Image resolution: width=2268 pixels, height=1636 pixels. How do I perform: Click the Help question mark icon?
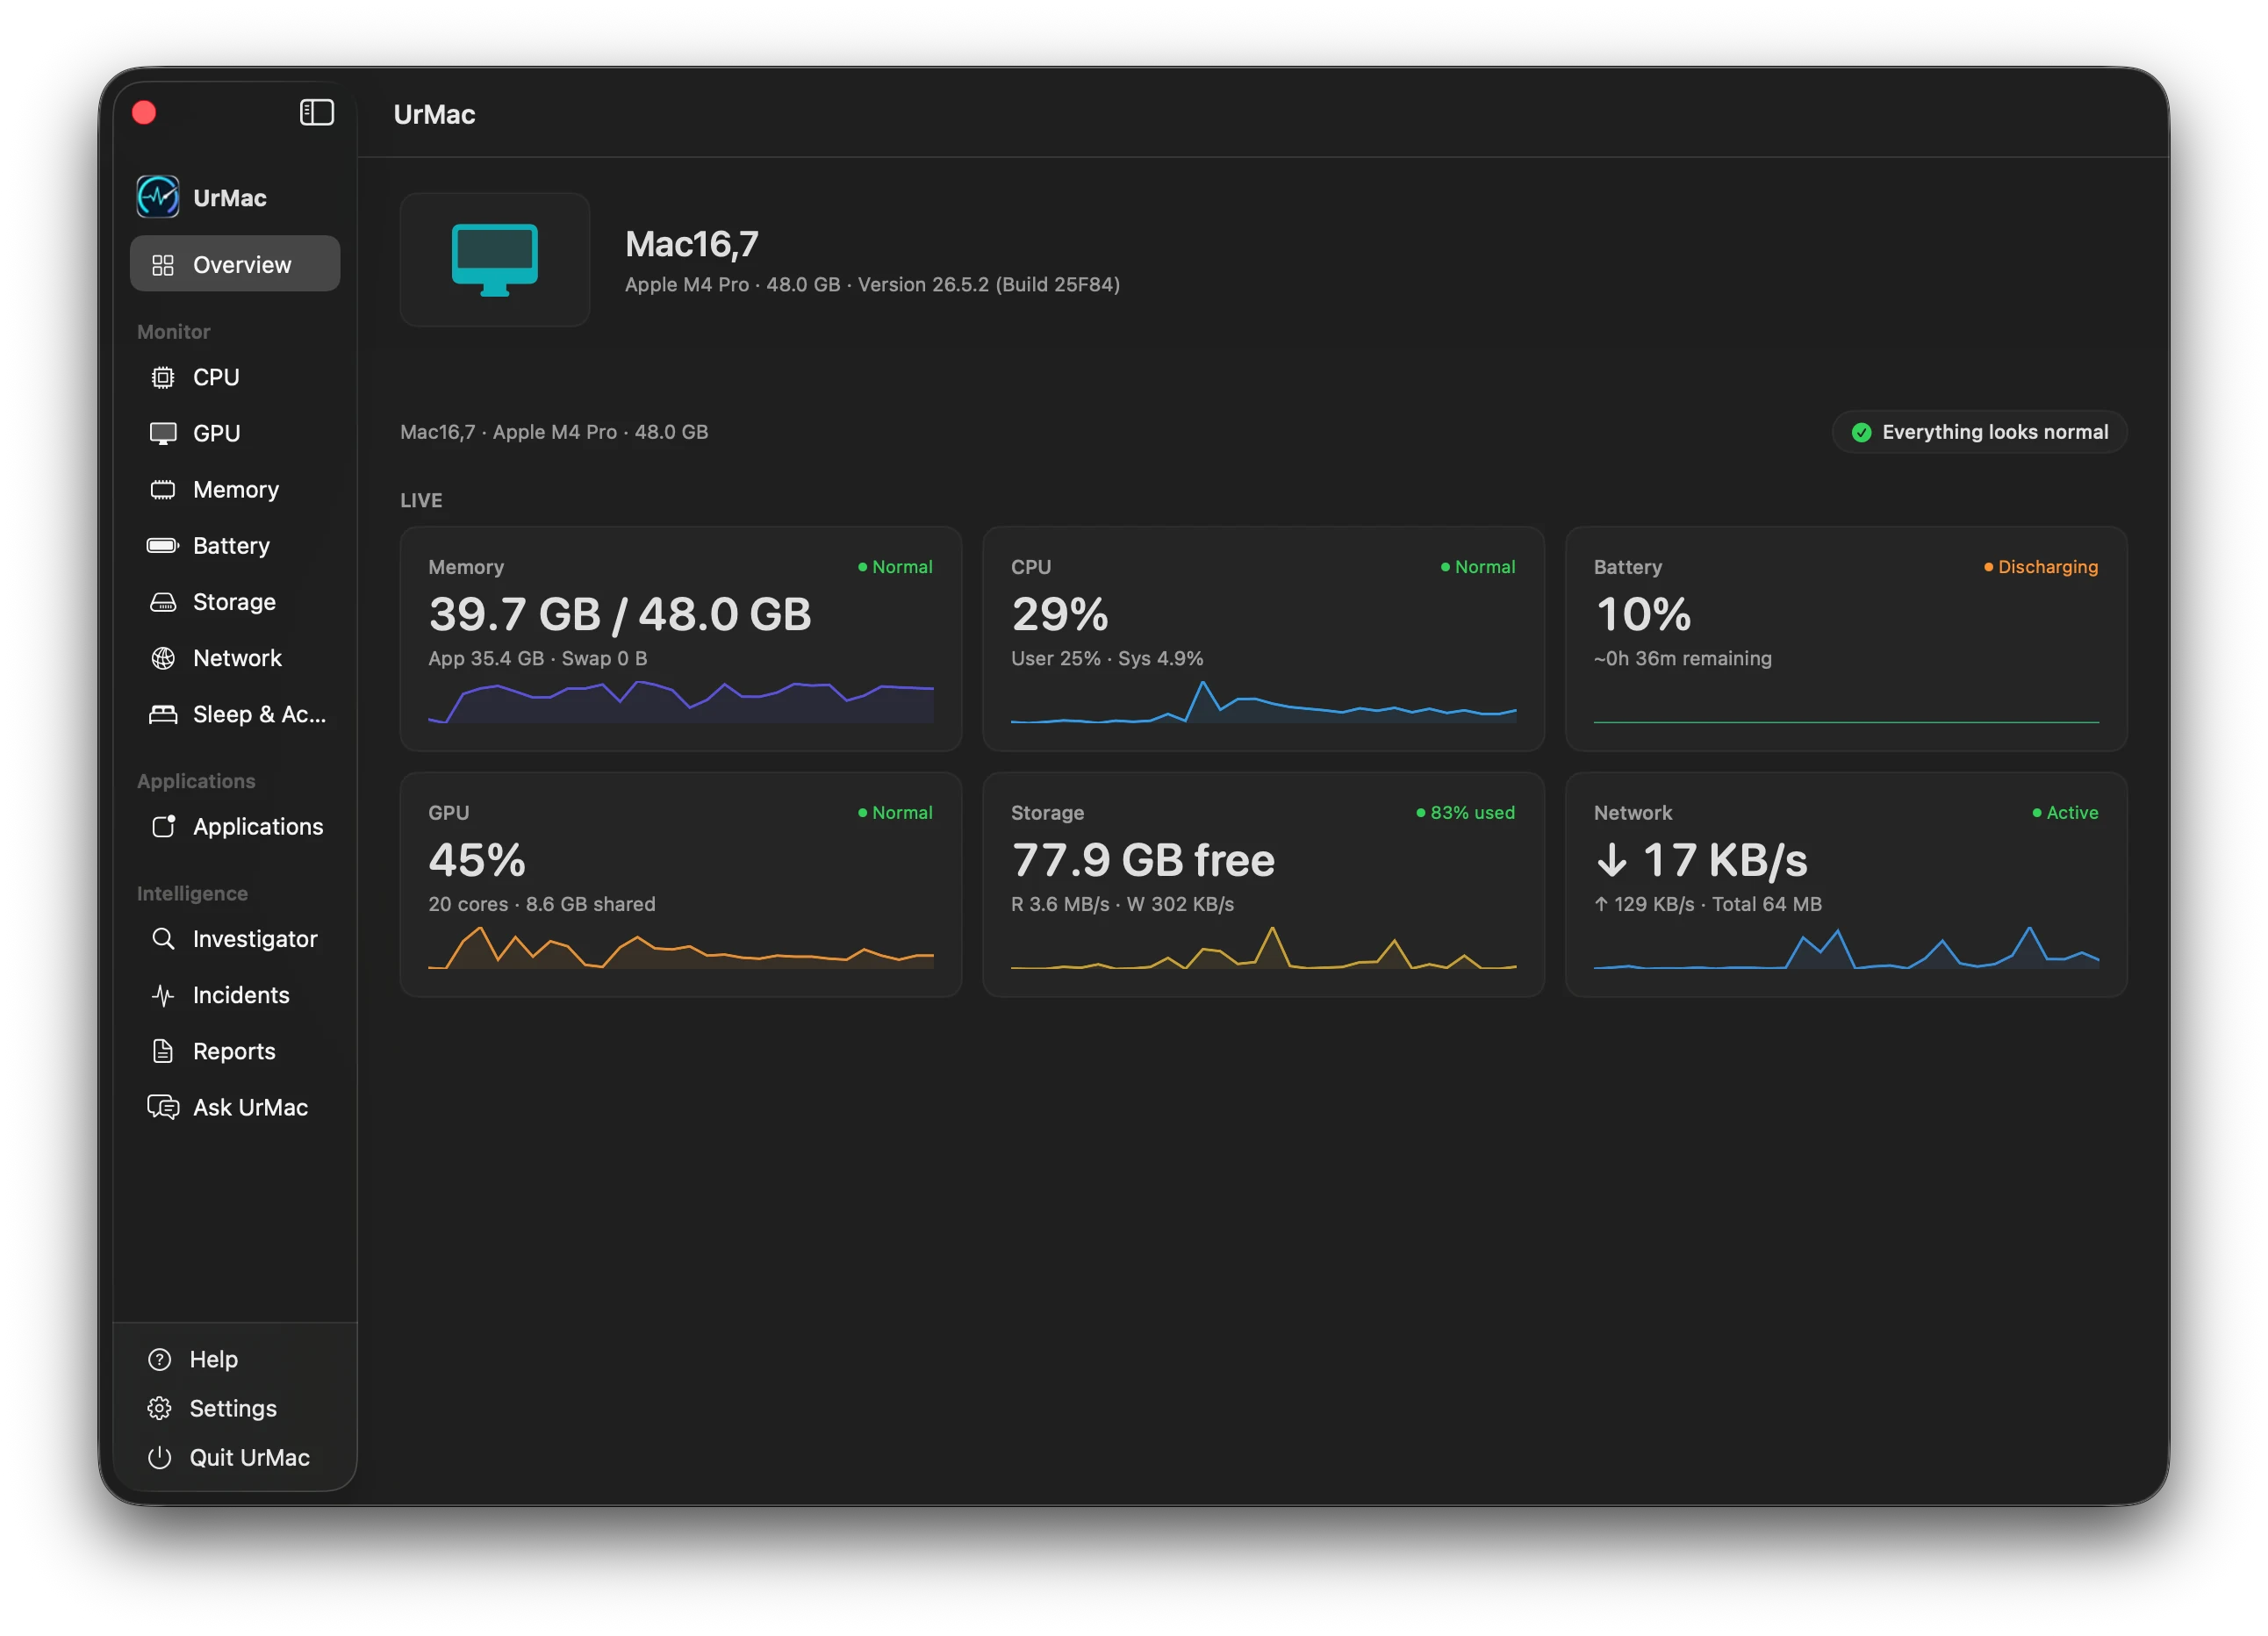click(159, 1359)
